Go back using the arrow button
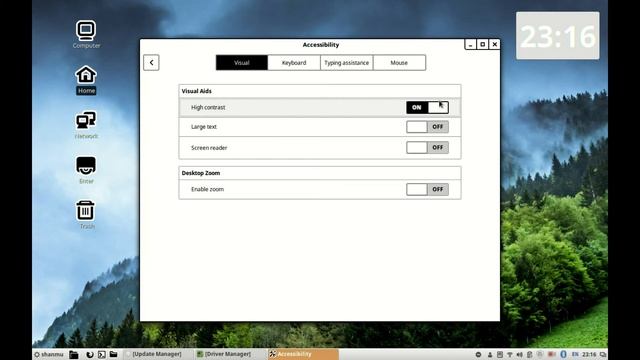 [151, 62]
